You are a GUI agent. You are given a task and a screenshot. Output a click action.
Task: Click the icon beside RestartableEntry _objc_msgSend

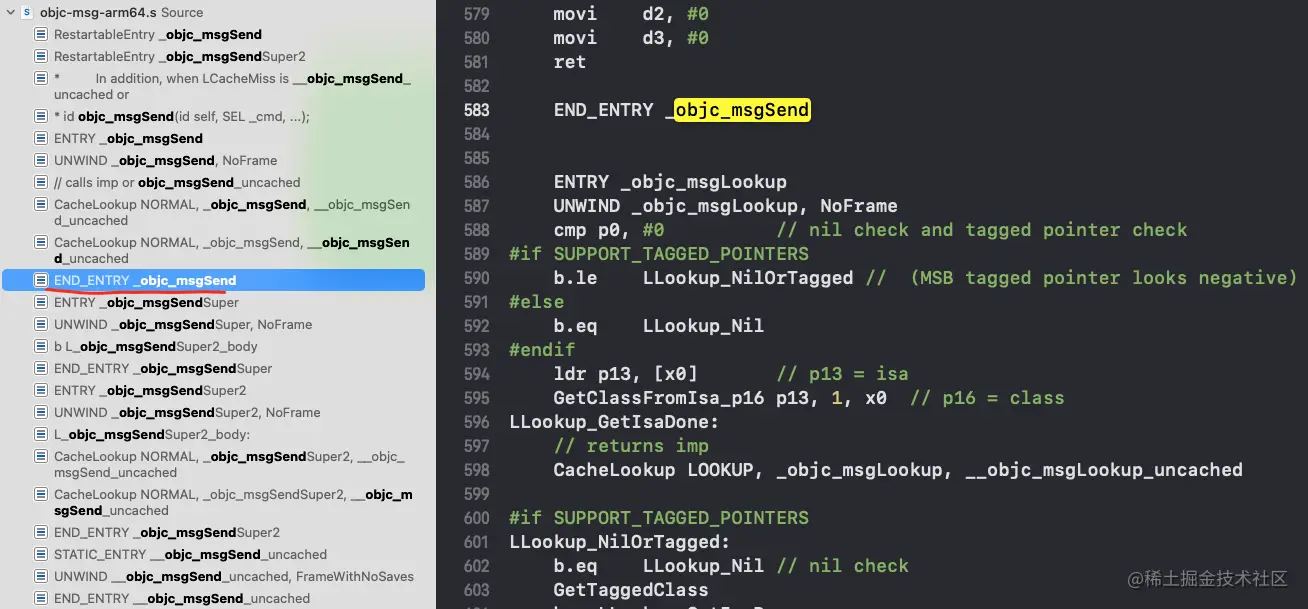pos(41,35)
